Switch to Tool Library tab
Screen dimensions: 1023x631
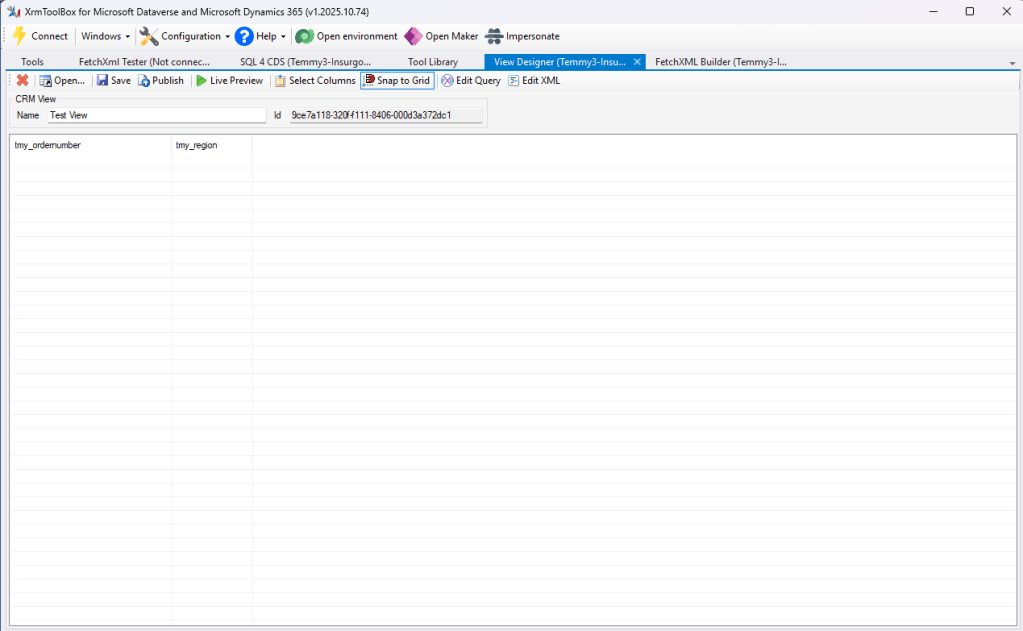click(x=433, y=61)
